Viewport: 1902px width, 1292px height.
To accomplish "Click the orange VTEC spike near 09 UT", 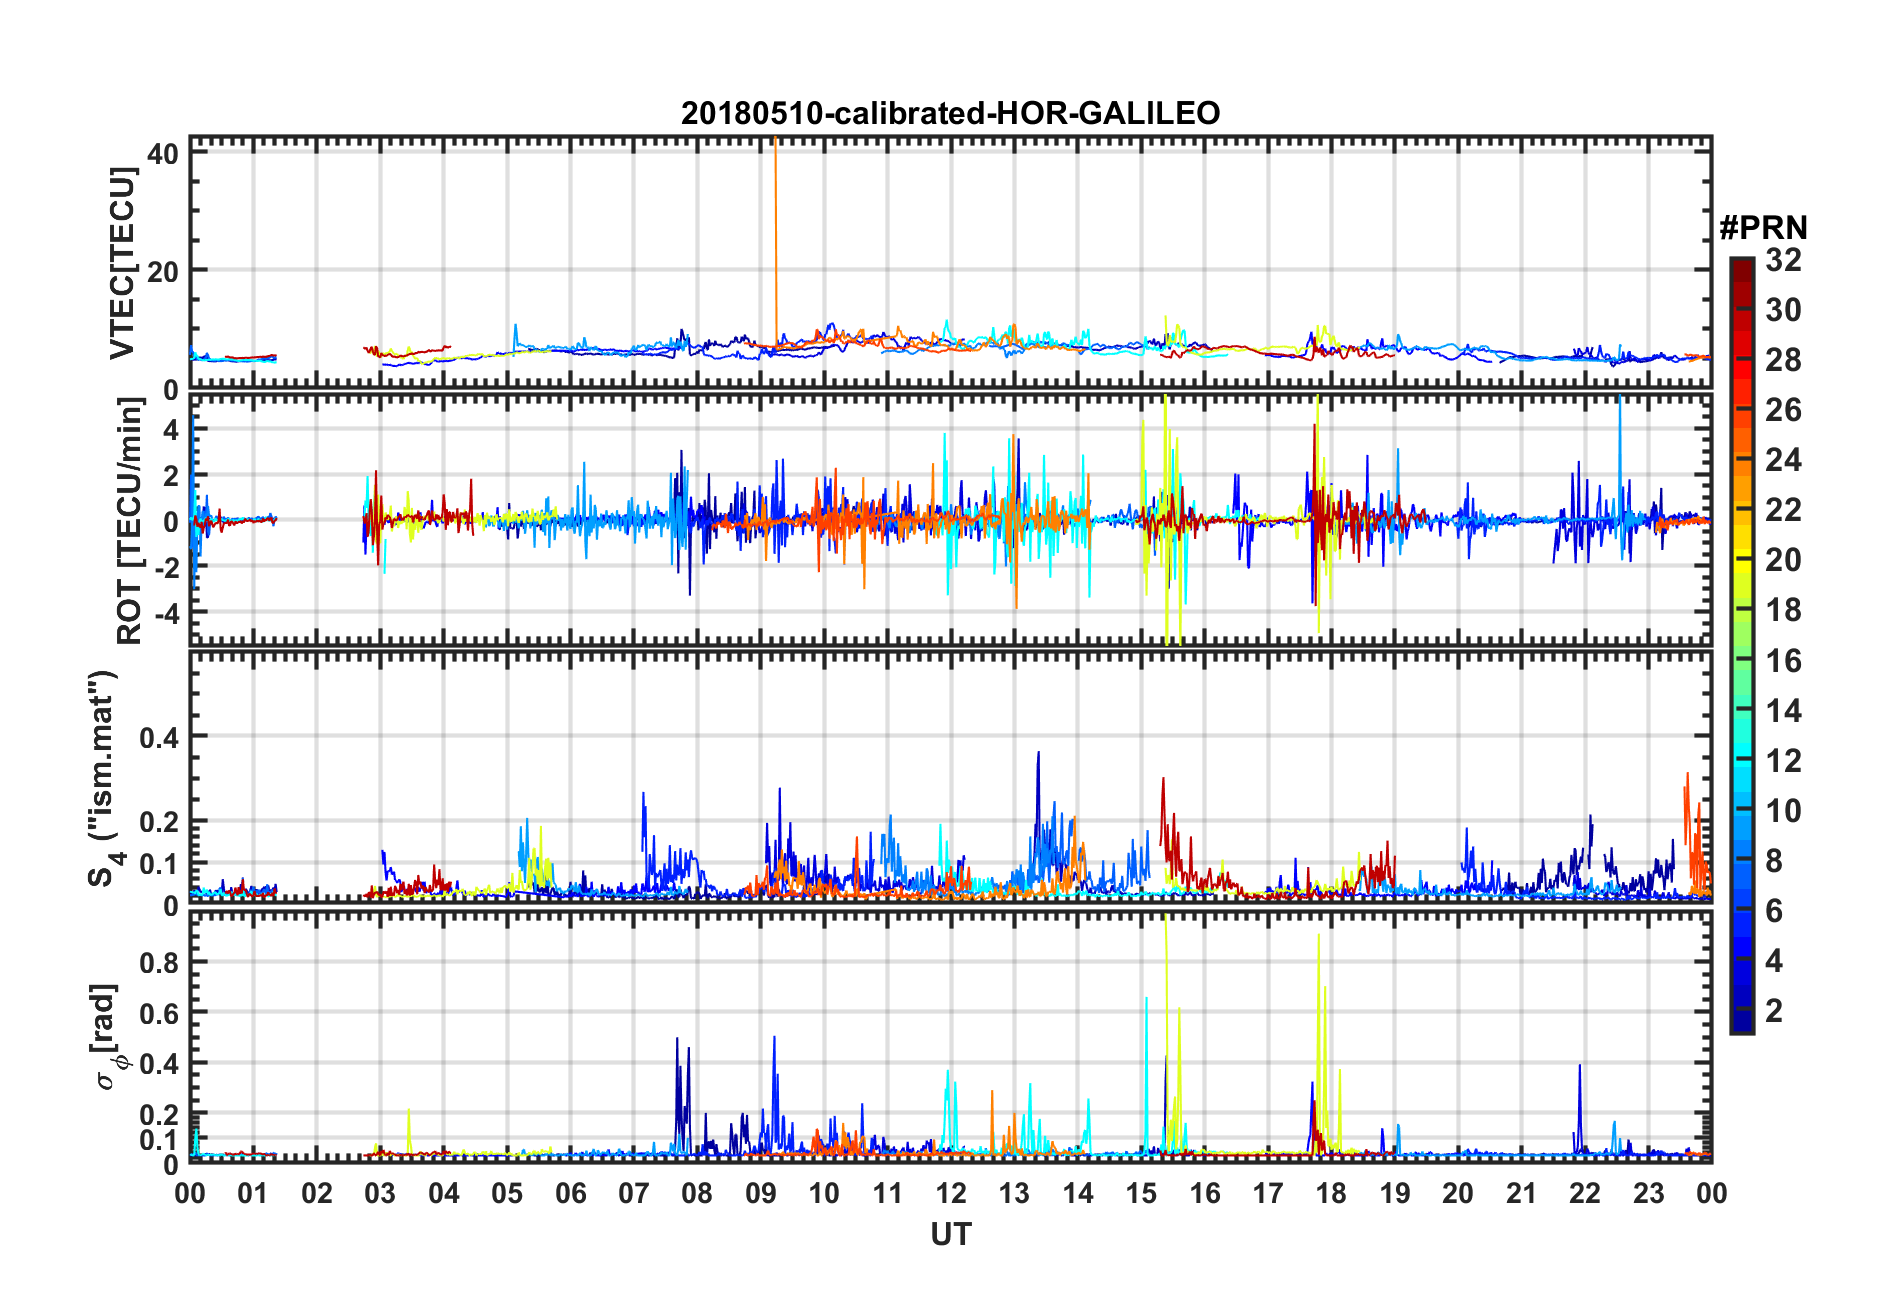I will 775,240.
